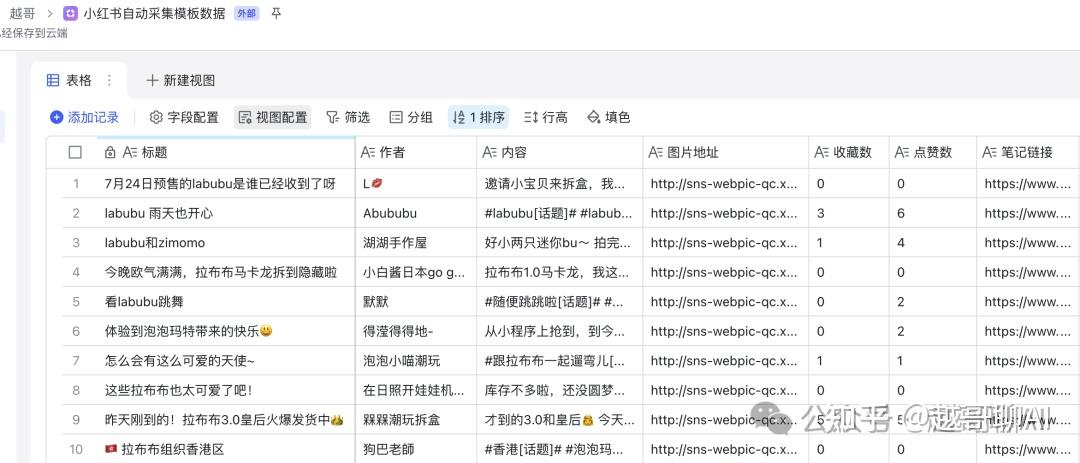Click the 标题 column header

pyautogui.click(x=226, y=152)
